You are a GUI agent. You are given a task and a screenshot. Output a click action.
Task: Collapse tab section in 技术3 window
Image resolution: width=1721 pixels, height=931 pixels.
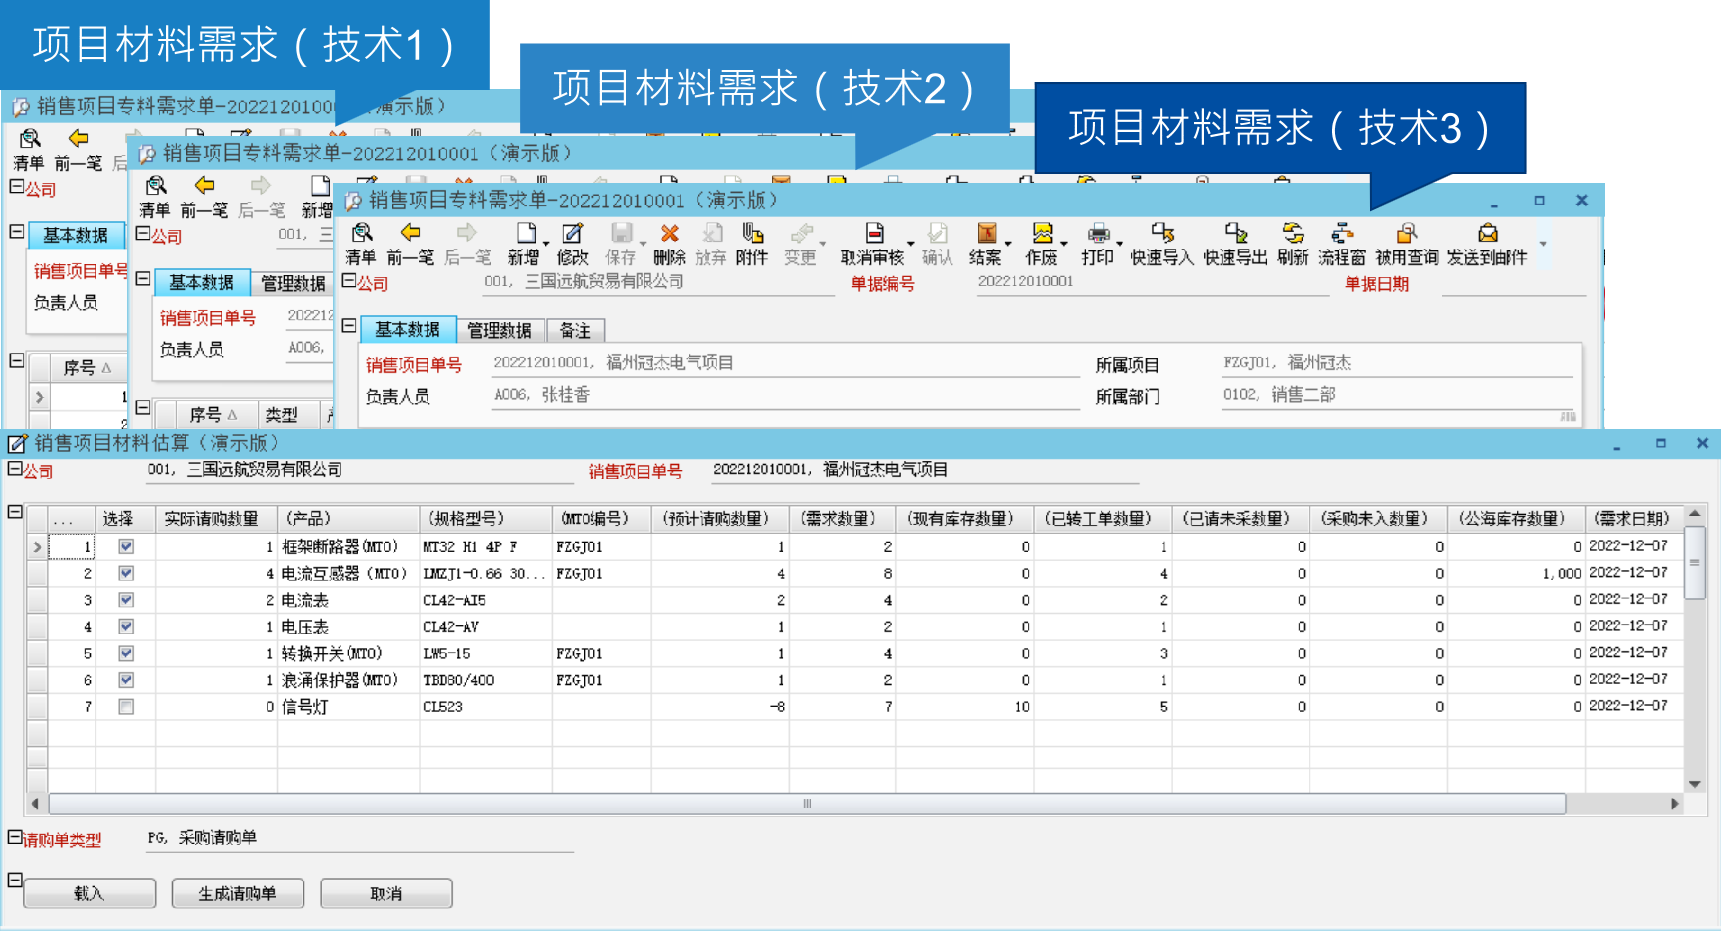click(349, 325)
